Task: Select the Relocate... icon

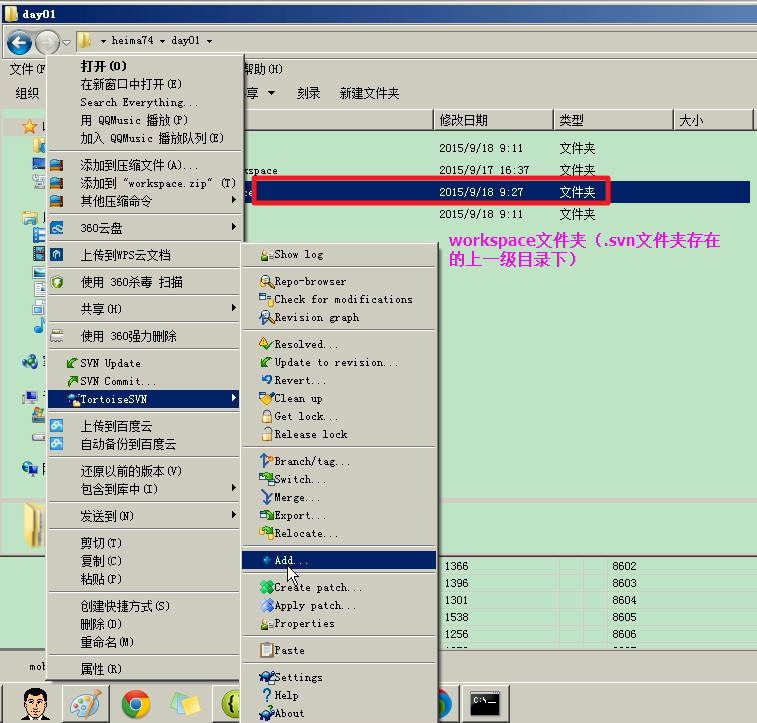Action: [x=266, y=533]
